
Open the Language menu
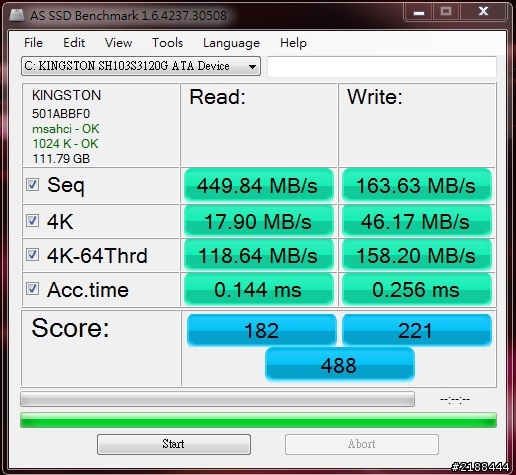point(231,43)
